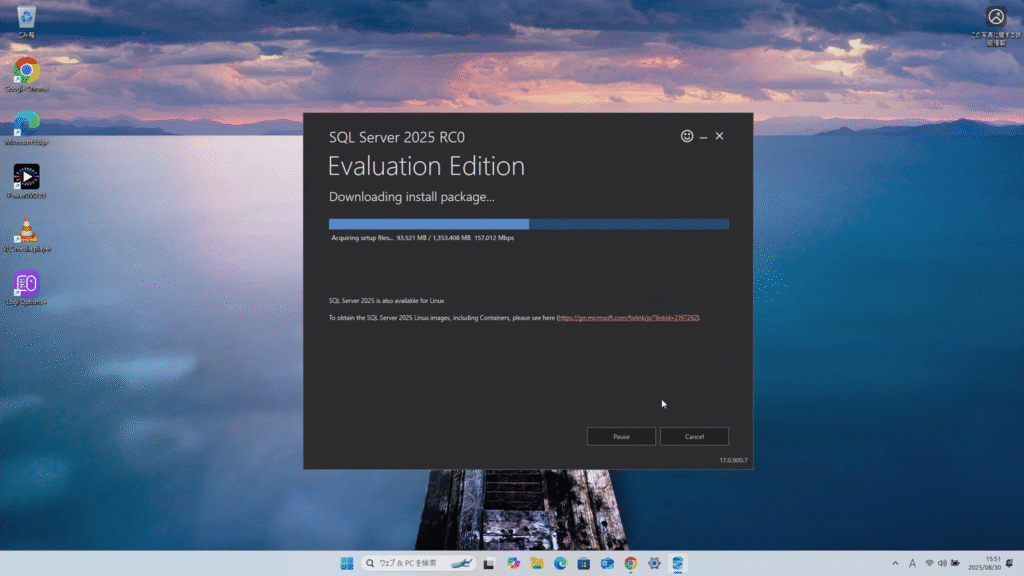This screenshot has width=1024, height=576.
Task: Open Task View from the taskbar
Action: pyautogui.click(x=488, y=563)
